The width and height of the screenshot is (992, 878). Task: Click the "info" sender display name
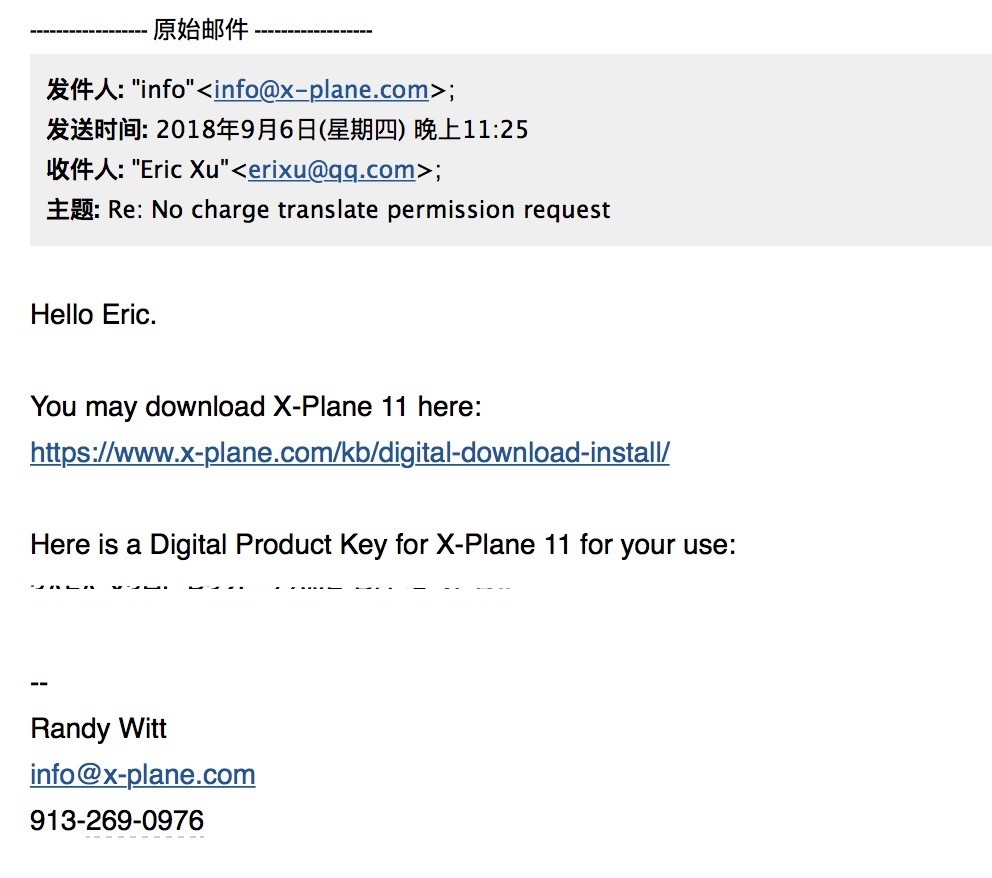coord(163,90)
